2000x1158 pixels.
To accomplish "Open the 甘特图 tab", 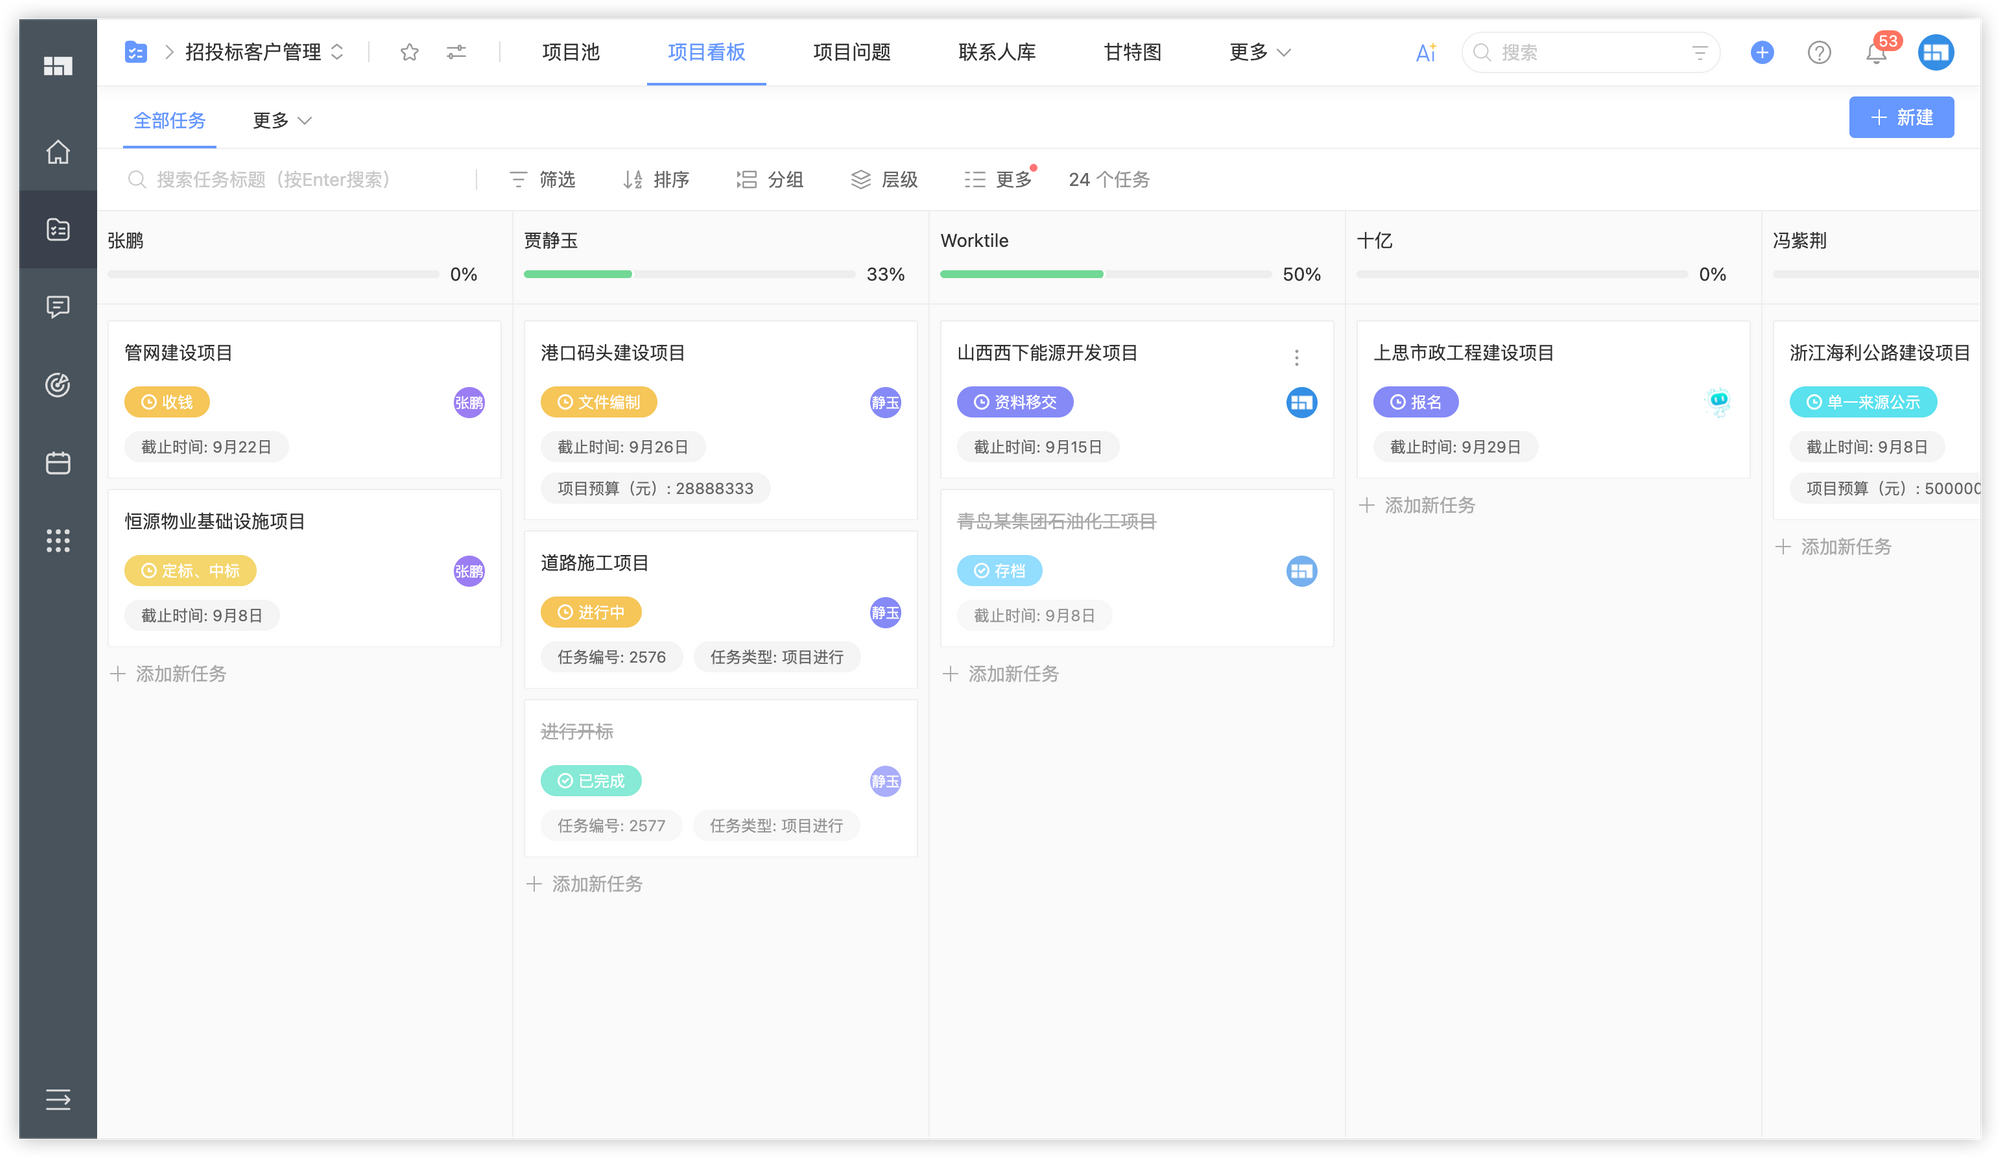I will click(x=1130, y=52).
